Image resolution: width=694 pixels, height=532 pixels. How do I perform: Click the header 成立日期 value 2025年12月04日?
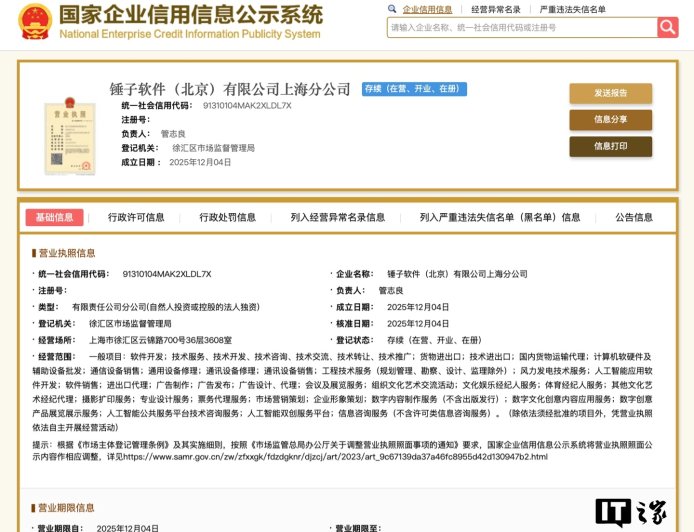200,162
